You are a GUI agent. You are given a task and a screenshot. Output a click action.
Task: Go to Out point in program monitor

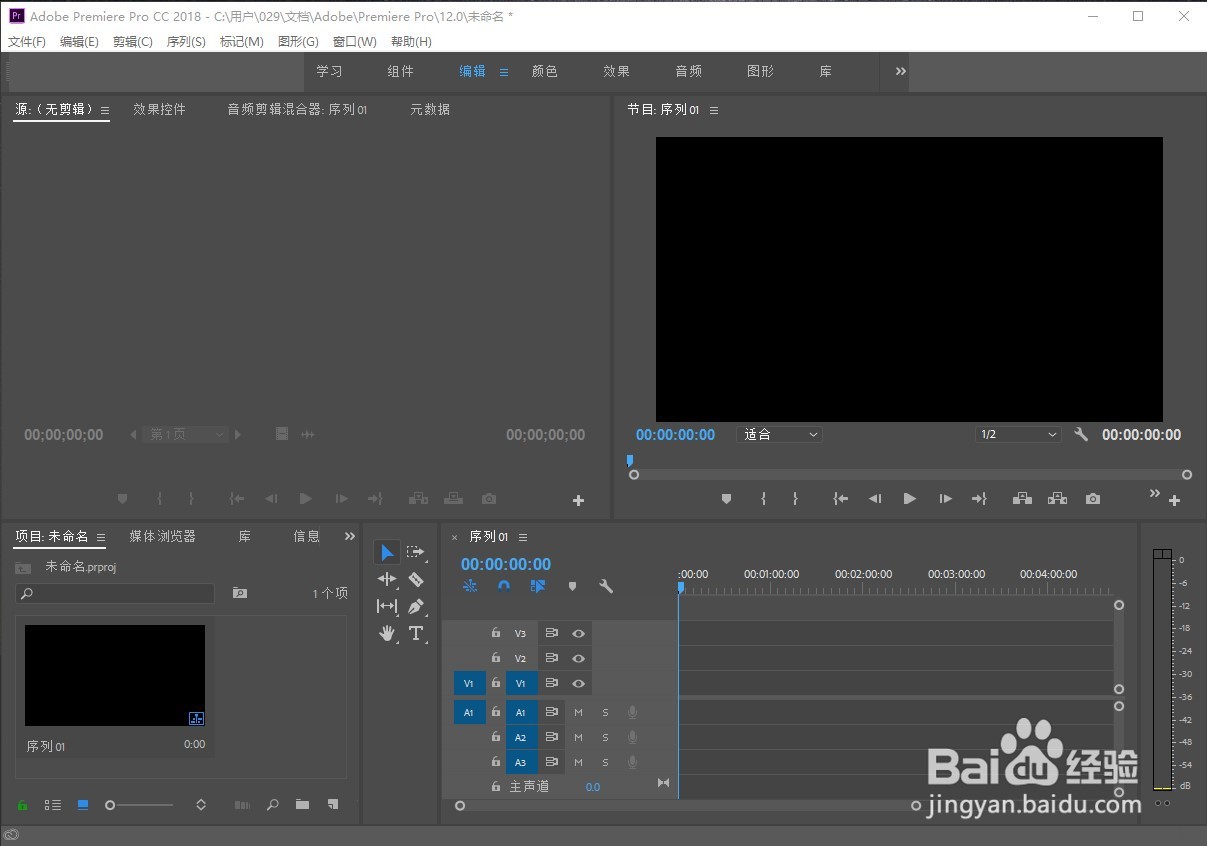[979, 498]
